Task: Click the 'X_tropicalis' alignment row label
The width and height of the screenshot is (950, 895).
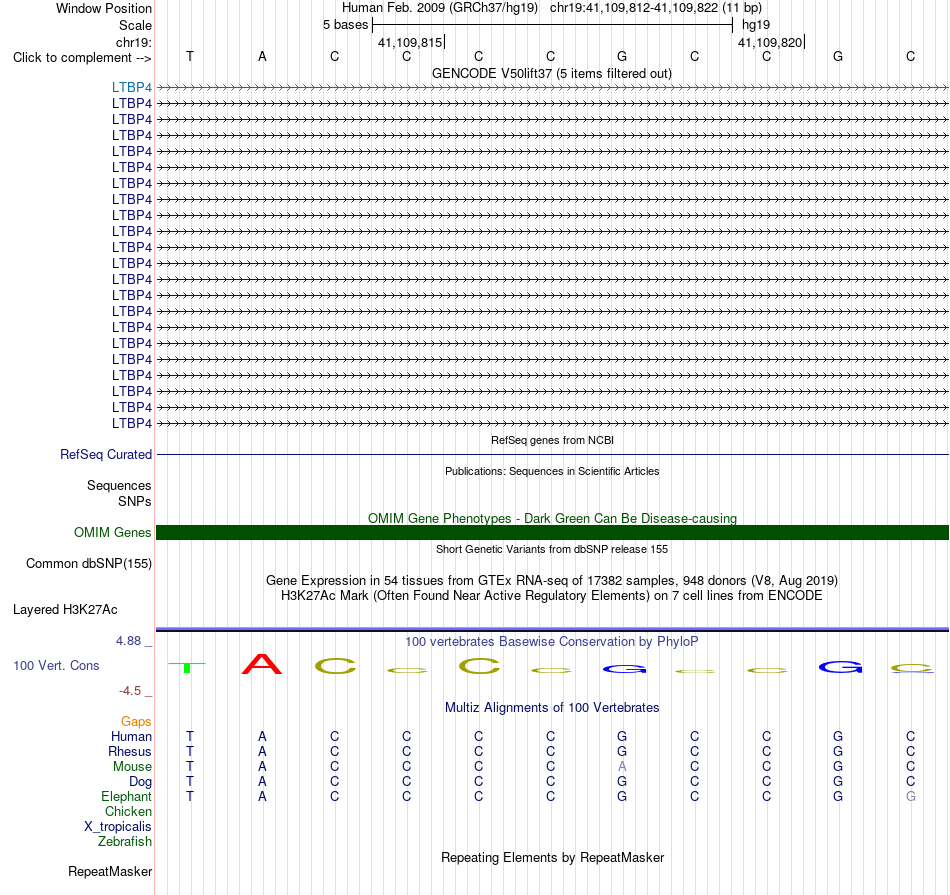Action: tap(118, 827)
